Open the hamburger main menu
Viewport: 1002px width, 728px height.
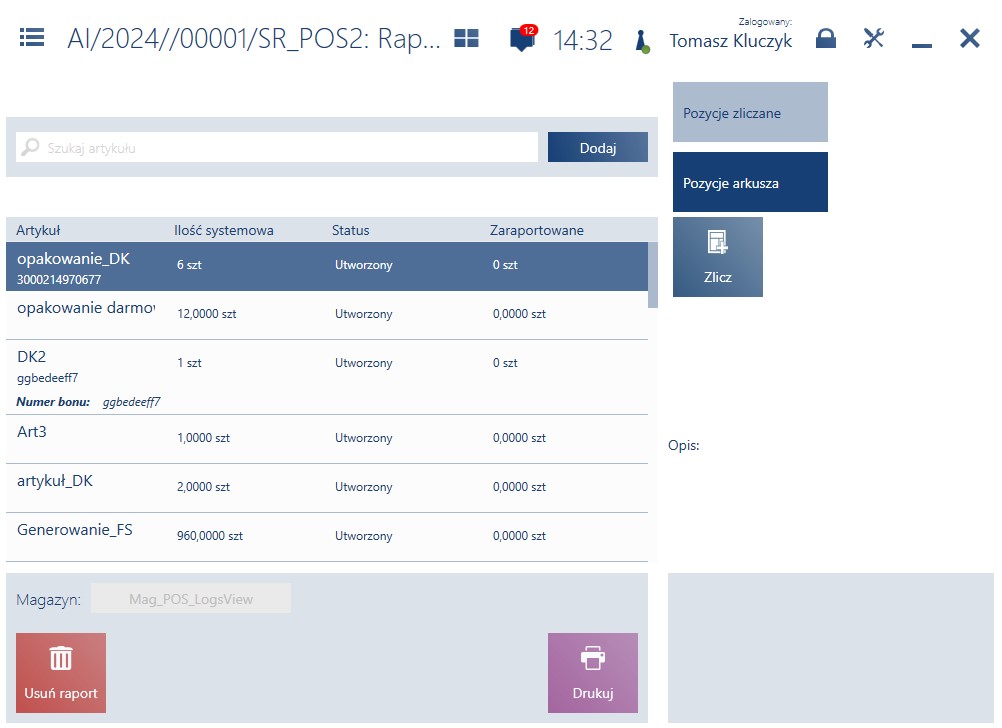coord(32,38)
